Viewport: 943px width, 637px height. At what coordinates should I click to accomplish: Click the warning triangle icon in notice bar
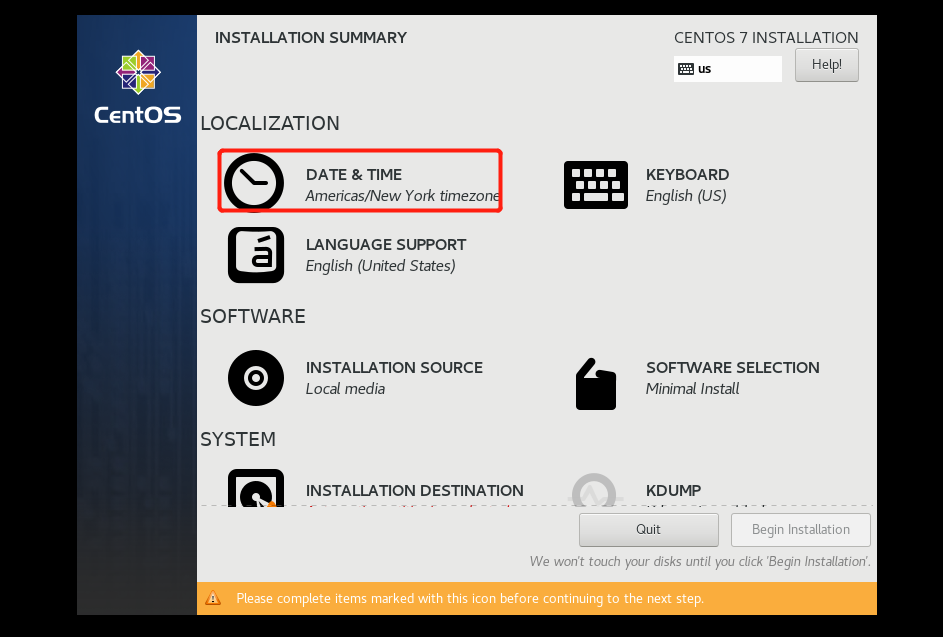coord(213,598)
